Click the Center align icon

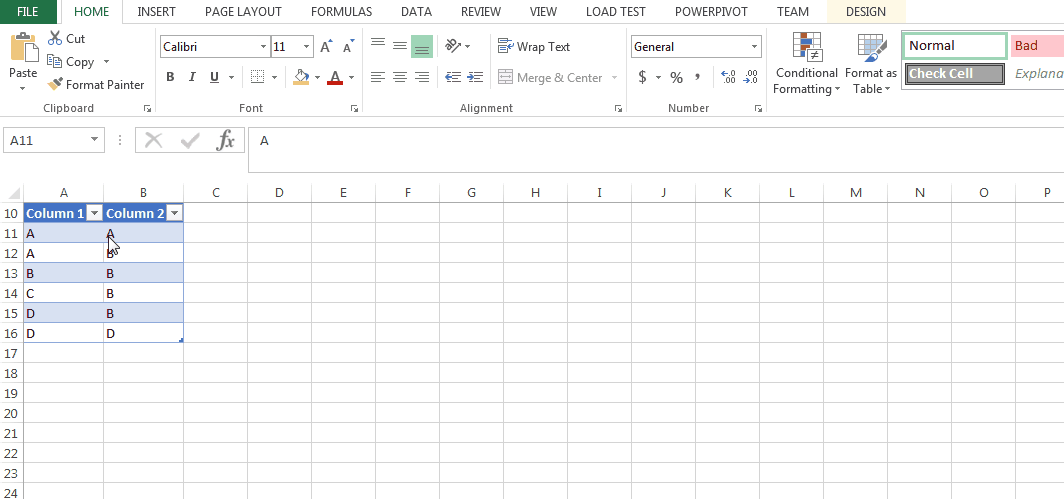click(400, 77)
